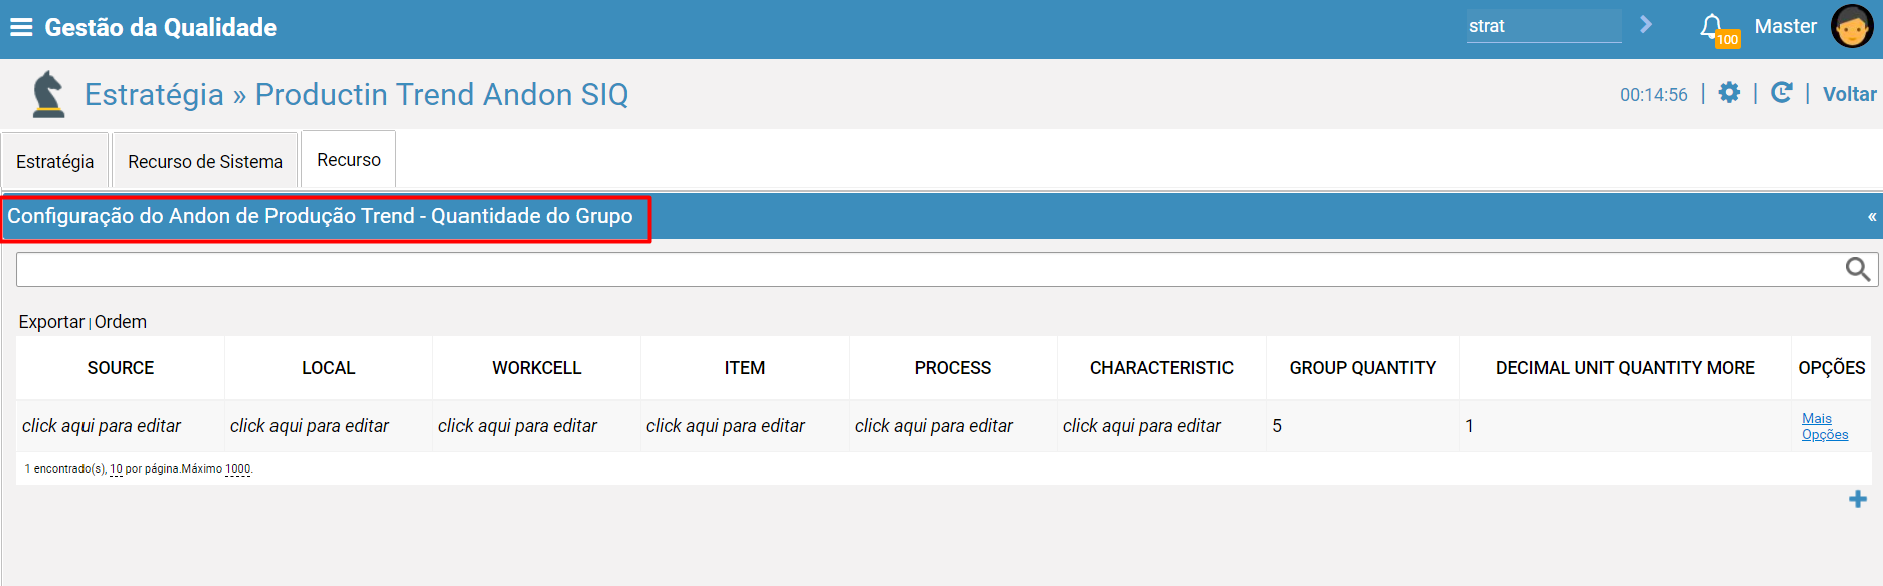Select the Recurso tab
Screen dimensions: 1883x586
click(x=349, y=159)
